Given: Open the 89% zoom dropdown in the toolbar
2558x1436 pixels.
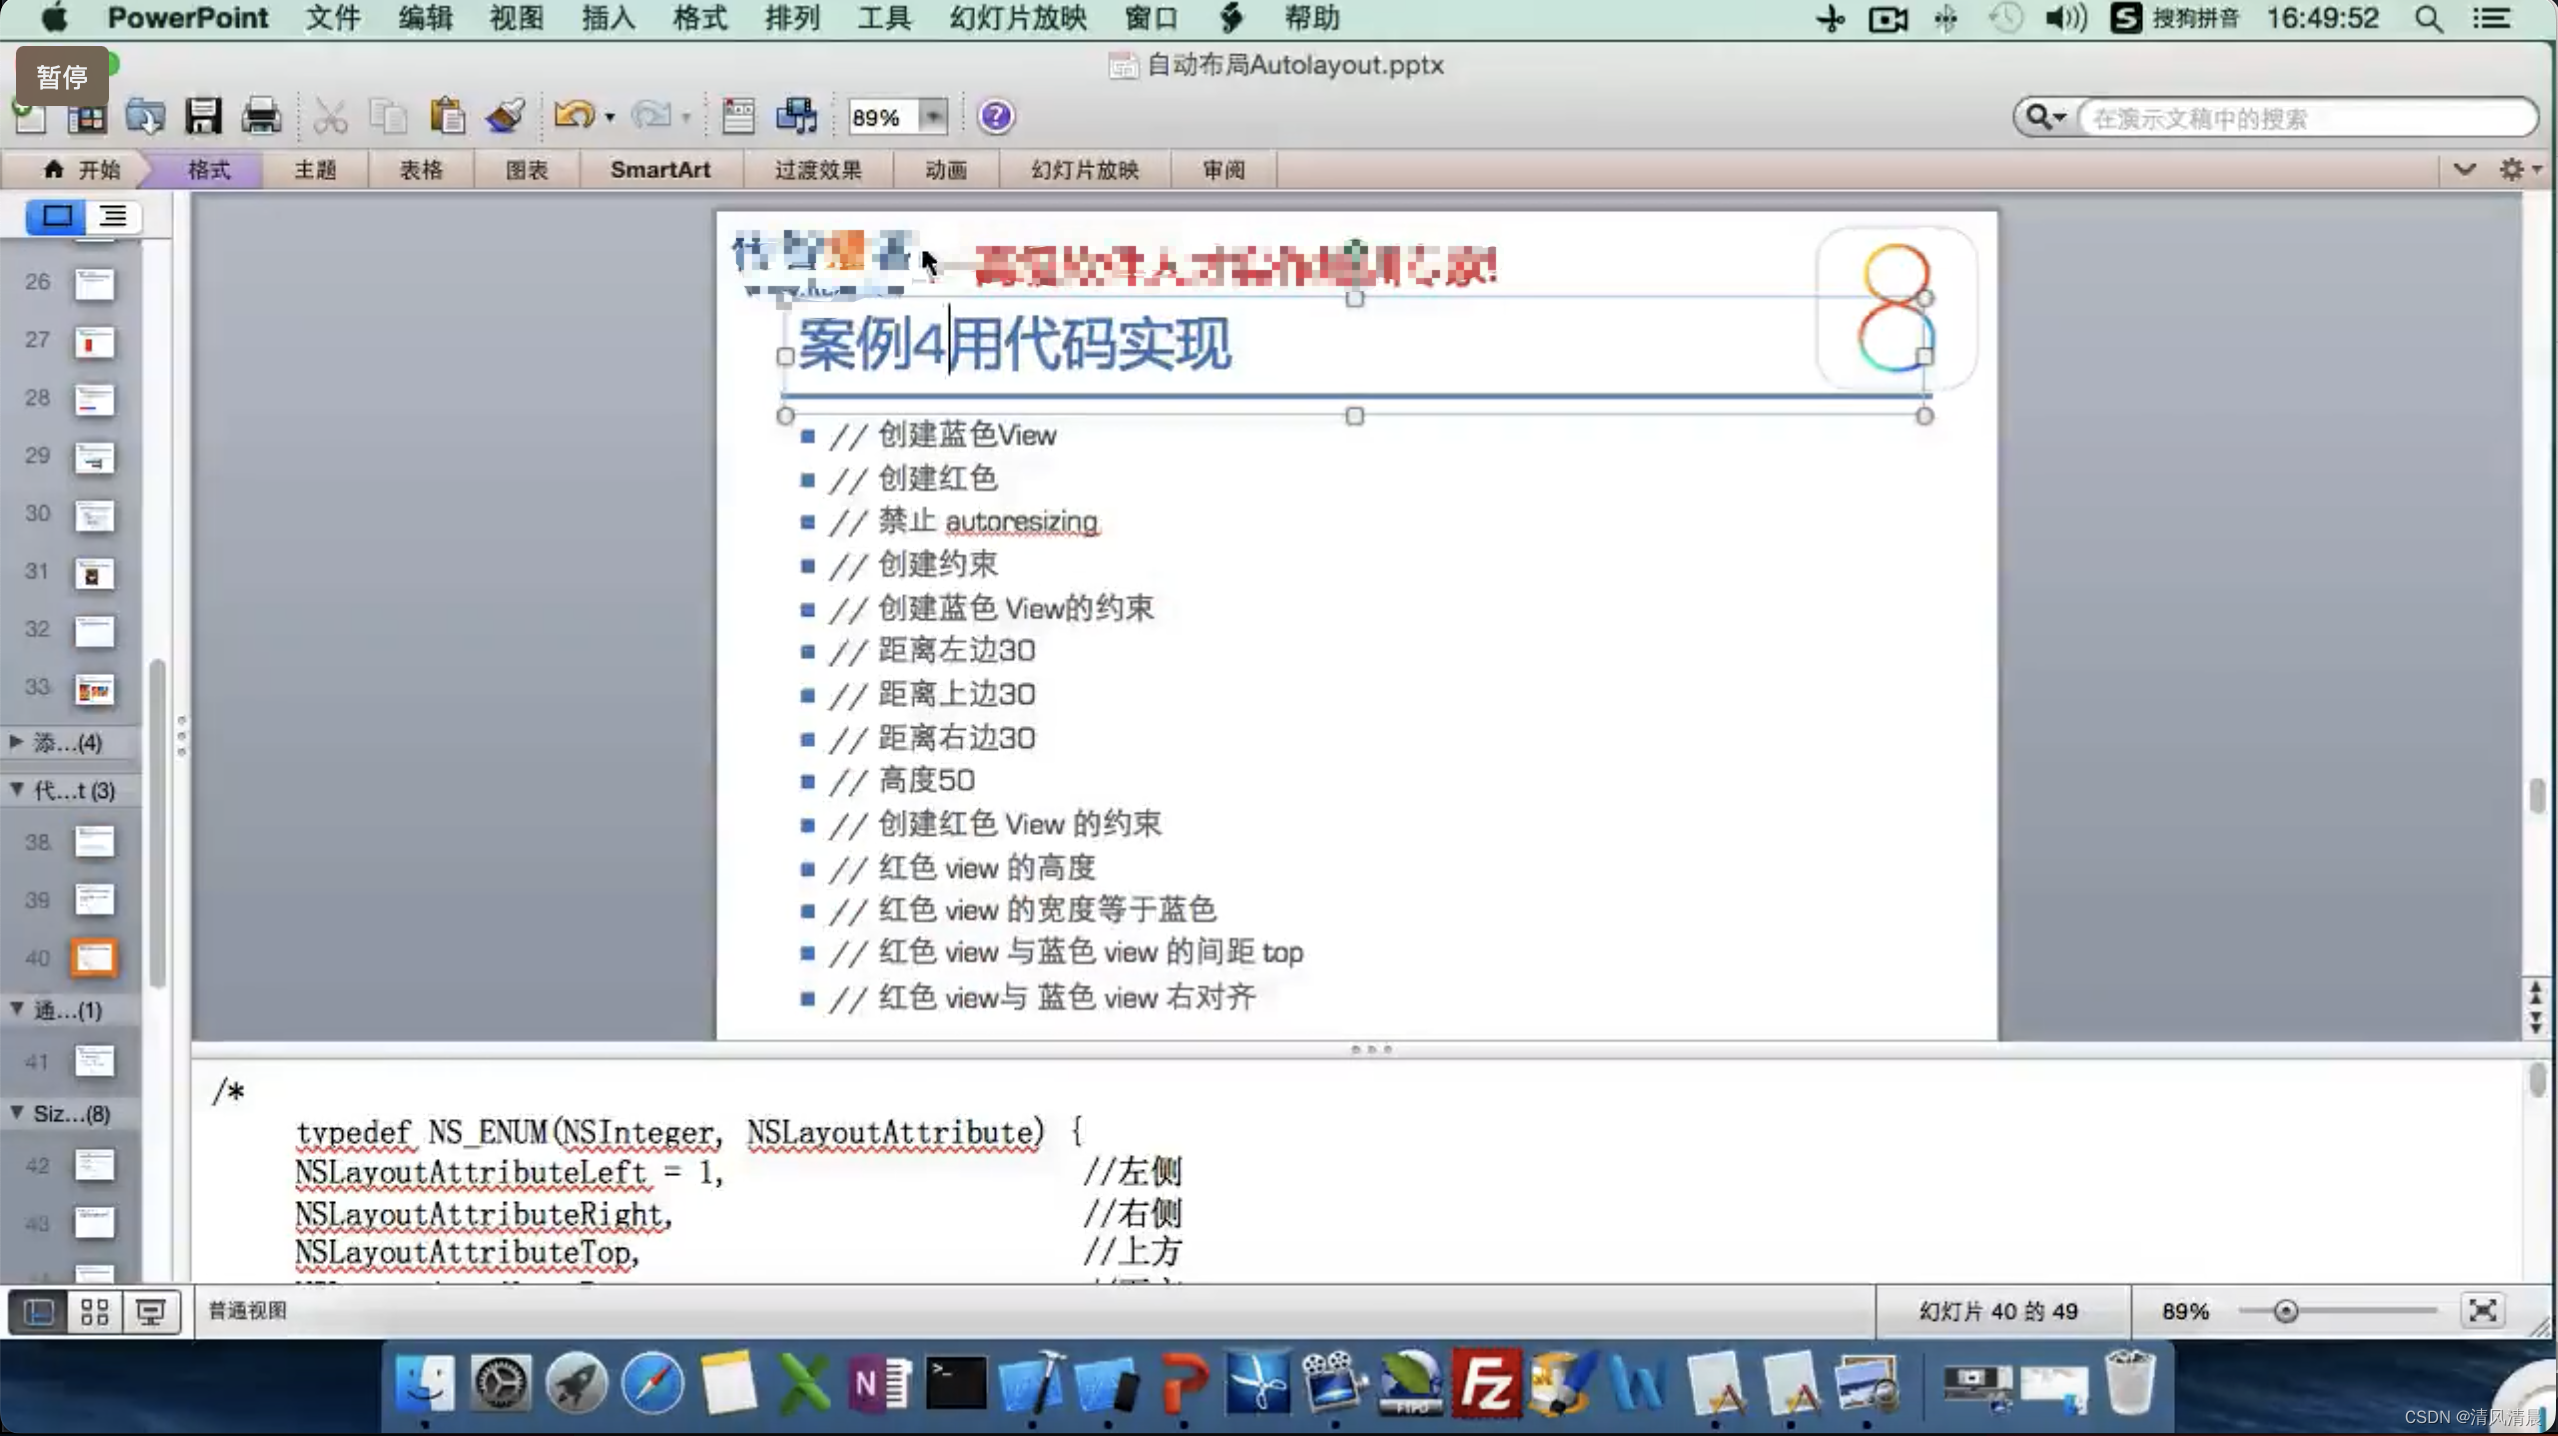Looking at the screenshot, I should click(x=932, y=117).
